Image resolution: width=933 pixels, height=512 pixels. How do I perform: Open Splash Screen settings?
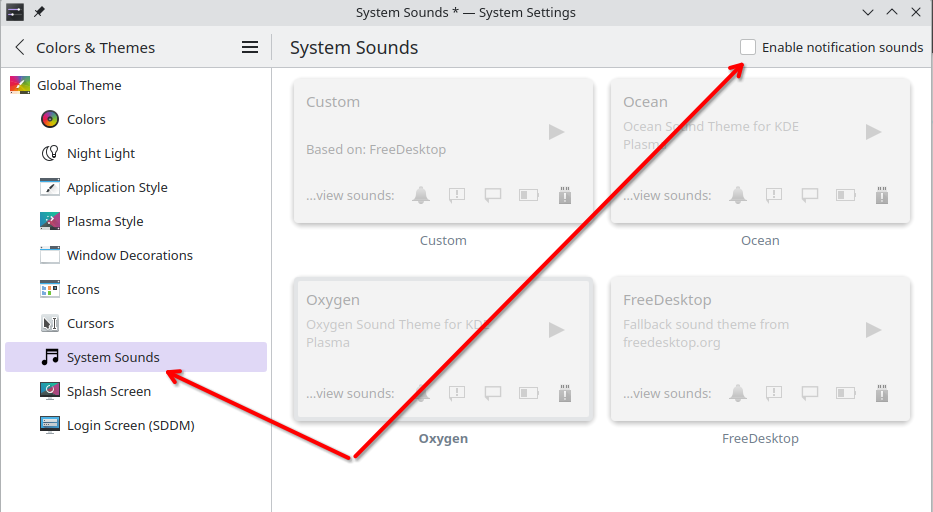(x=108, y=392)
